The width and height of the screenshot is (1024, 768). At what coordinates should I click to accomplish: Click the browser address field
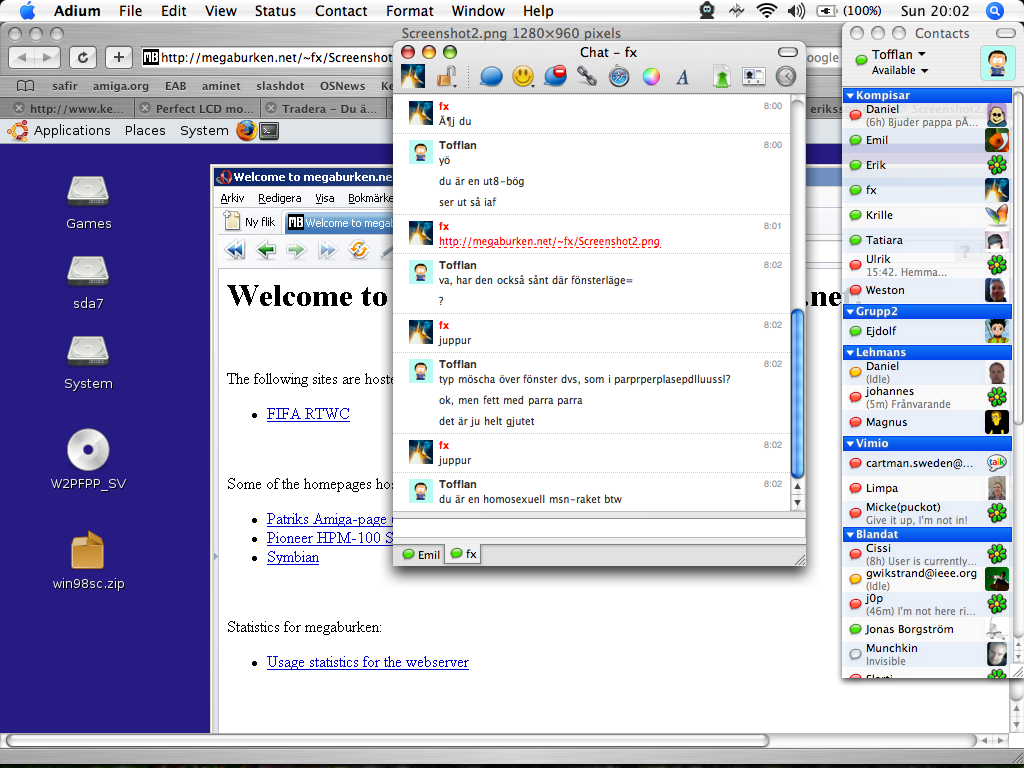[269, 57]
